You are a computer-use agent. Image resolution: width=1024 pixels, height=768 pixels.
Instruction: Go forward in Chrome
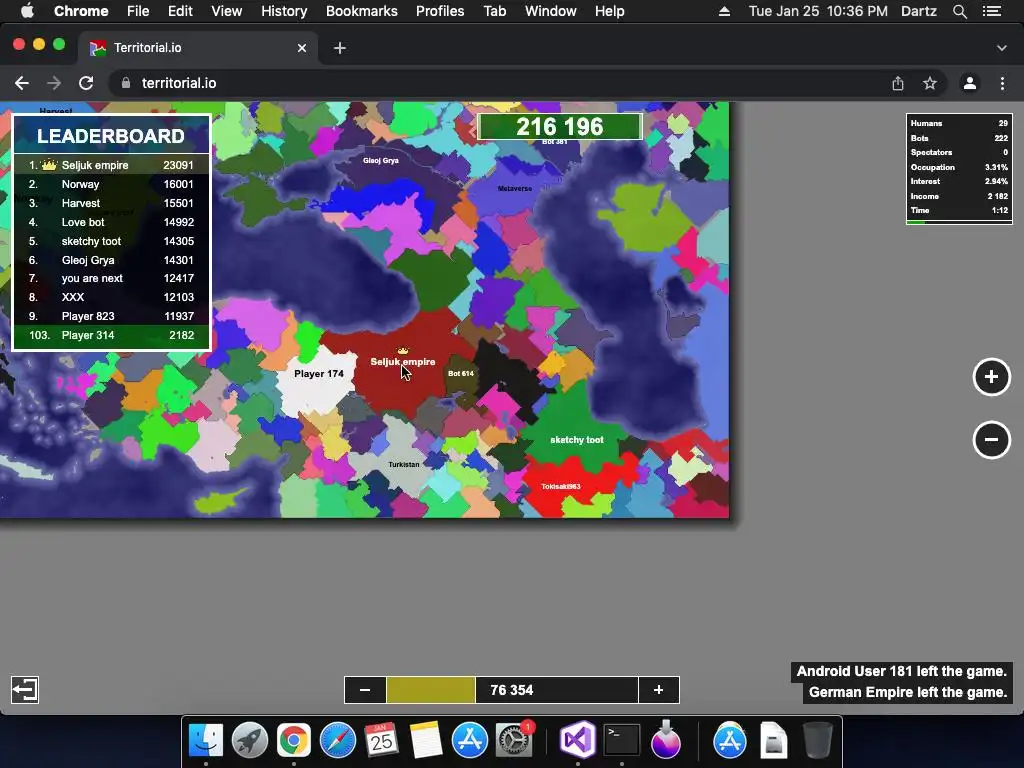(54, 83)
